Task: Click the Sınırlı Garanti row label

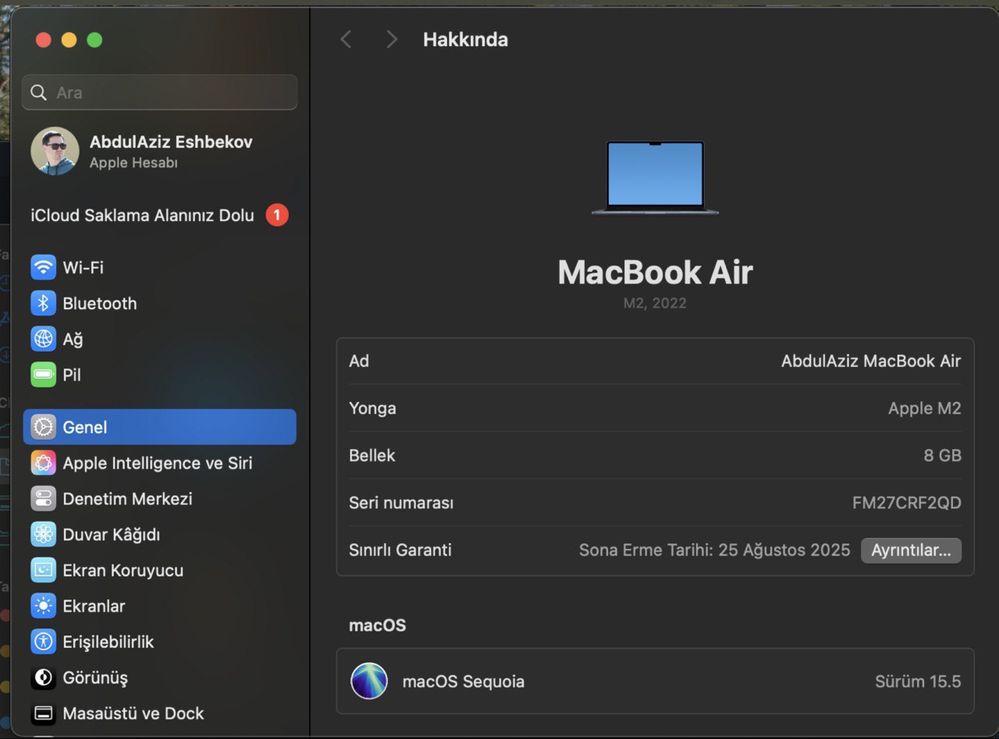Action: [x=400, y=550]
